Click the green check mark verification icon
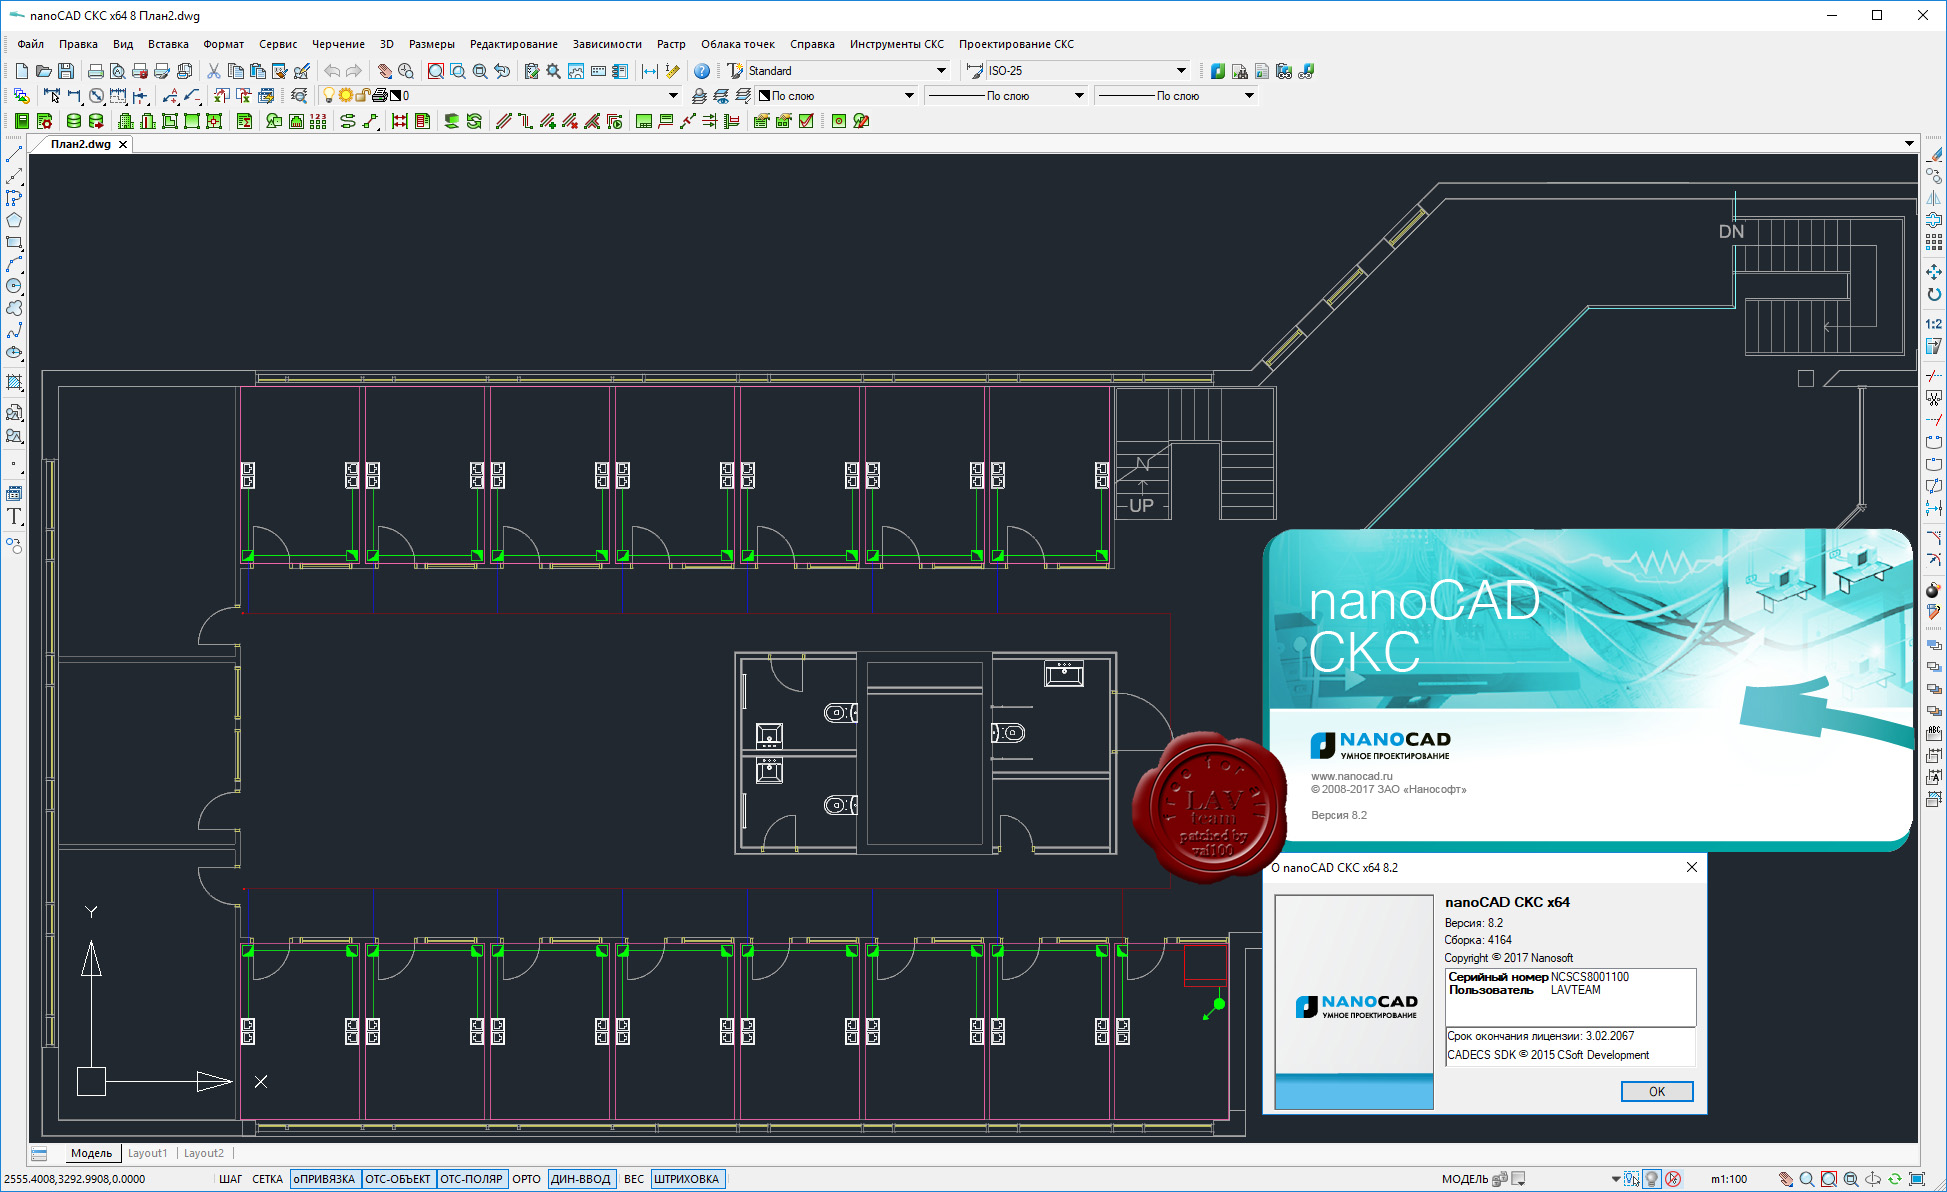 coord(806,121)
